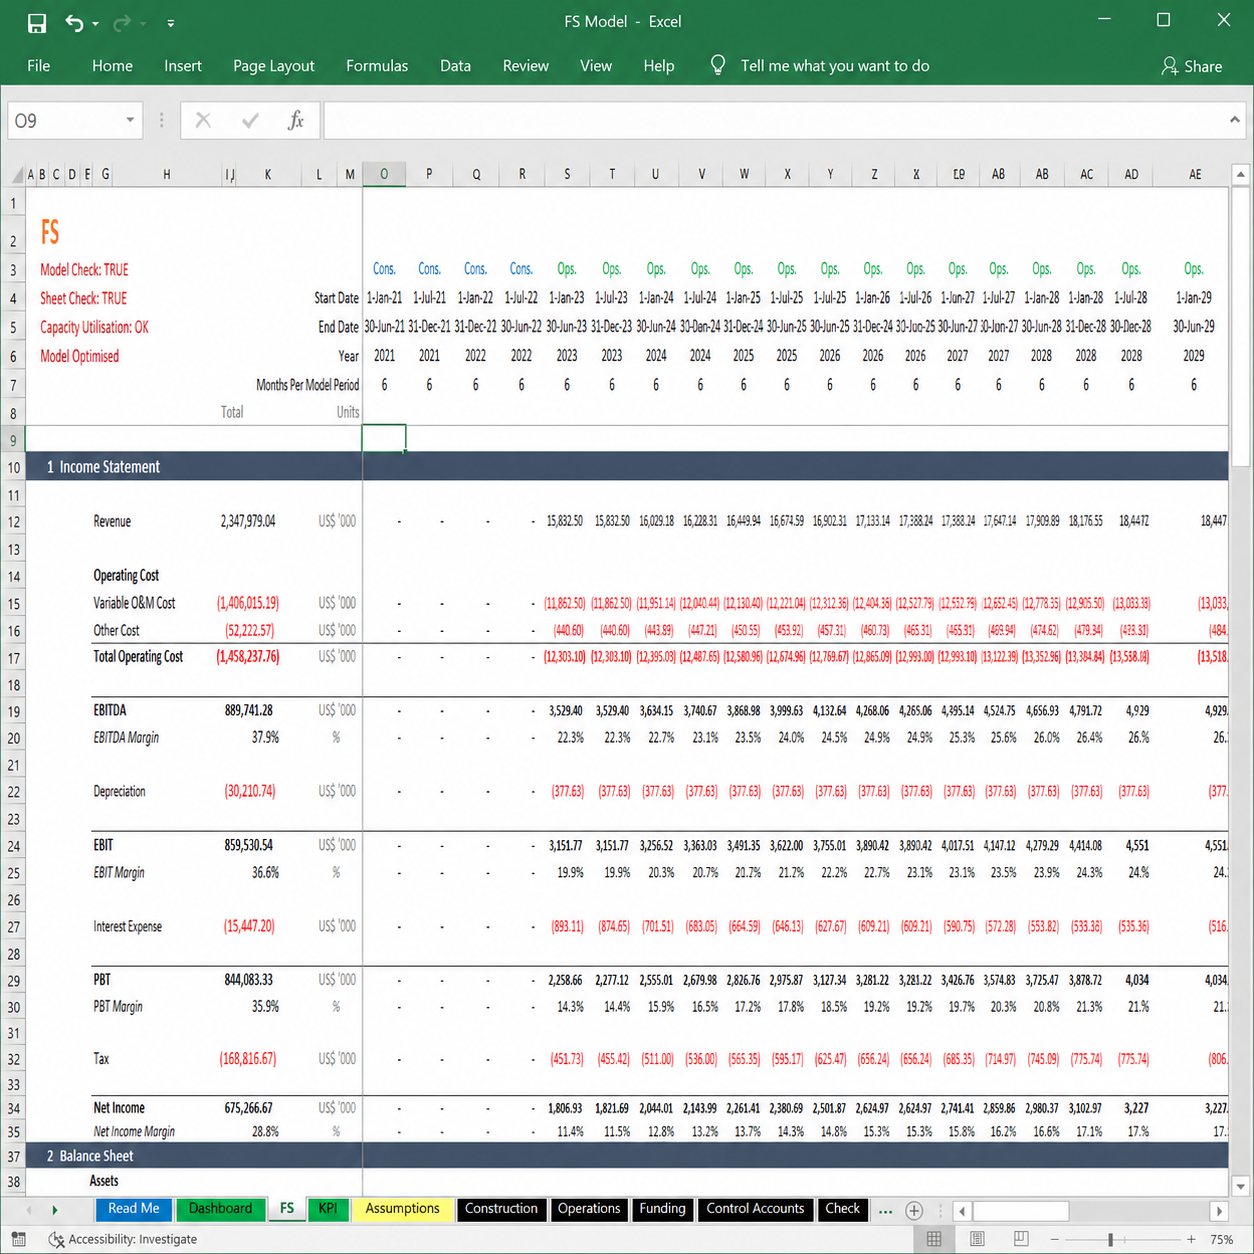The height and width of the screenshot is (1254, 1254).
Task: Expand the formula bar chevron
Action: pyautogui.click(x=1235, y=120)
